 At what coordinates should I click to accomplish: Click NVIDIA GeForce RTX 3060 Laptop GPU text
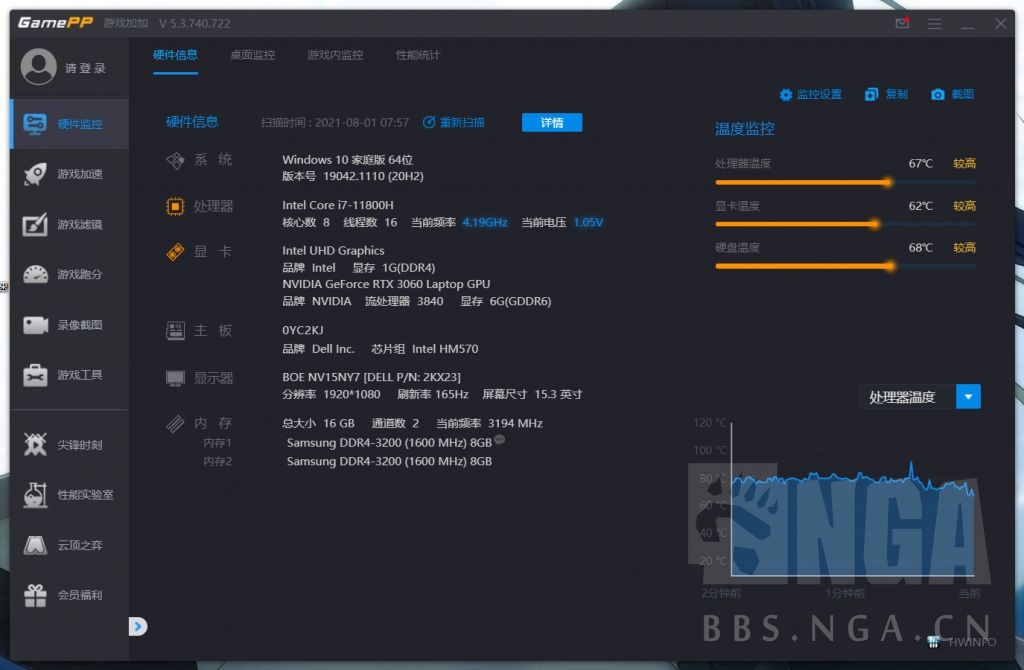pos(386,284)
